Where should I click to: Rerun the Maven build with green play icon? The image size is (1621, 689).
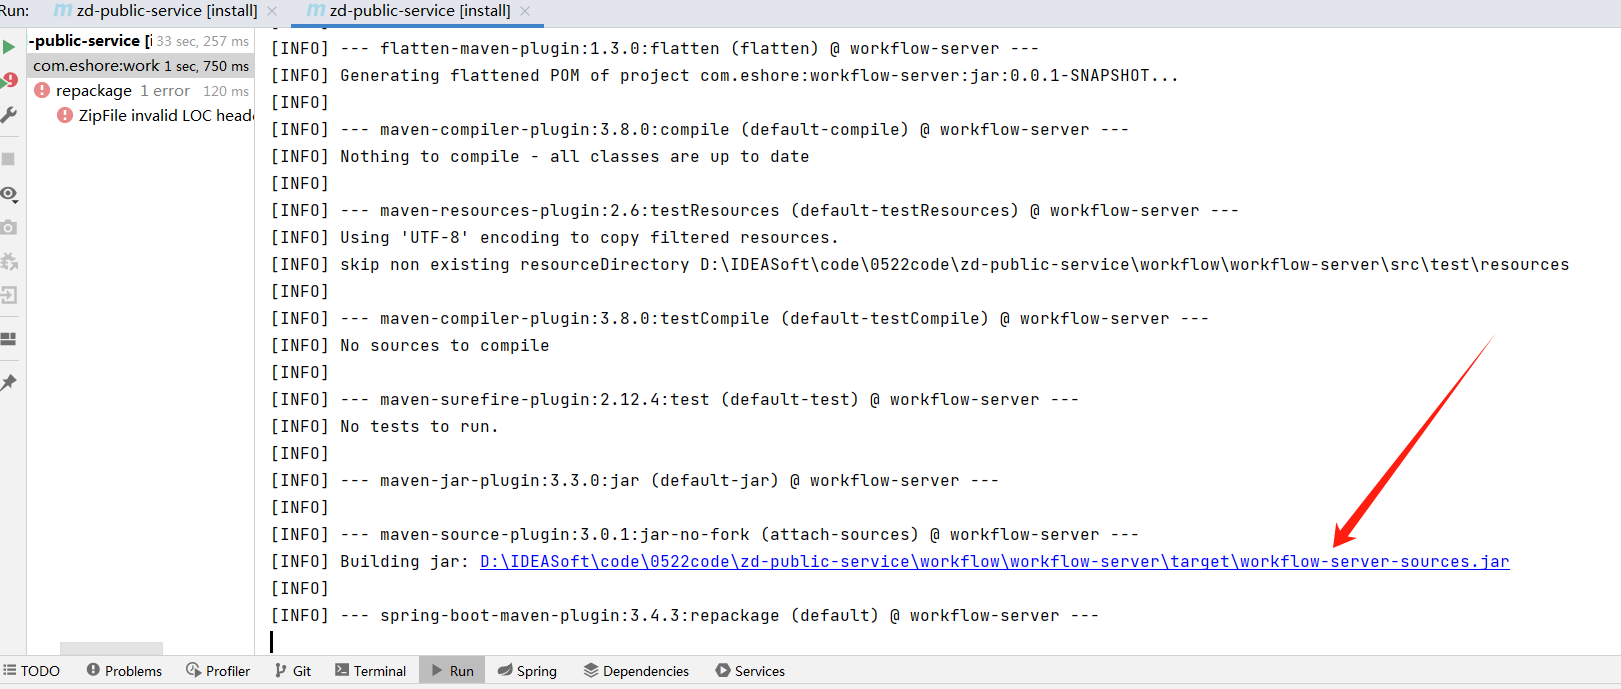(x=9, y=47)
